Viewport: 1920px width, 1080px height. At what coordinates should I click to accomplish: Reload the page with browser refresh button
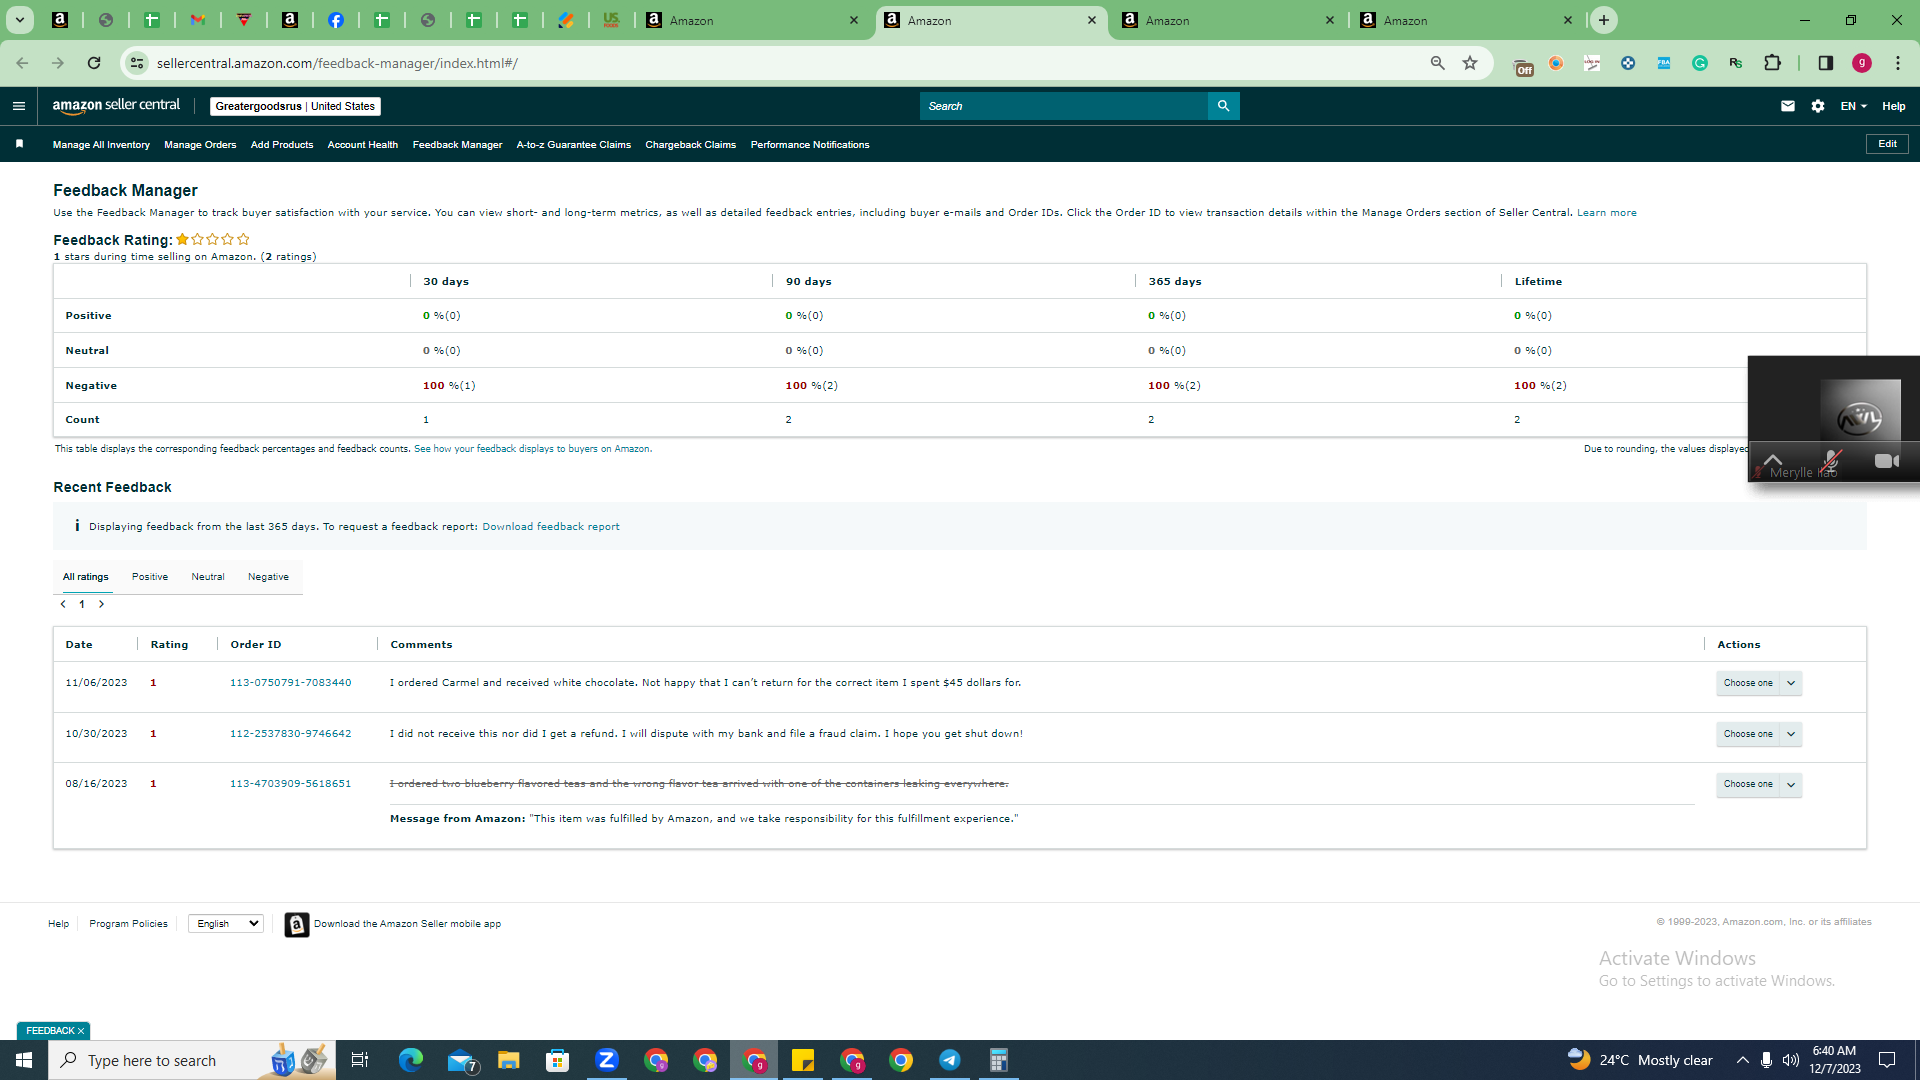pyautogui.click(x=94, y=63)
